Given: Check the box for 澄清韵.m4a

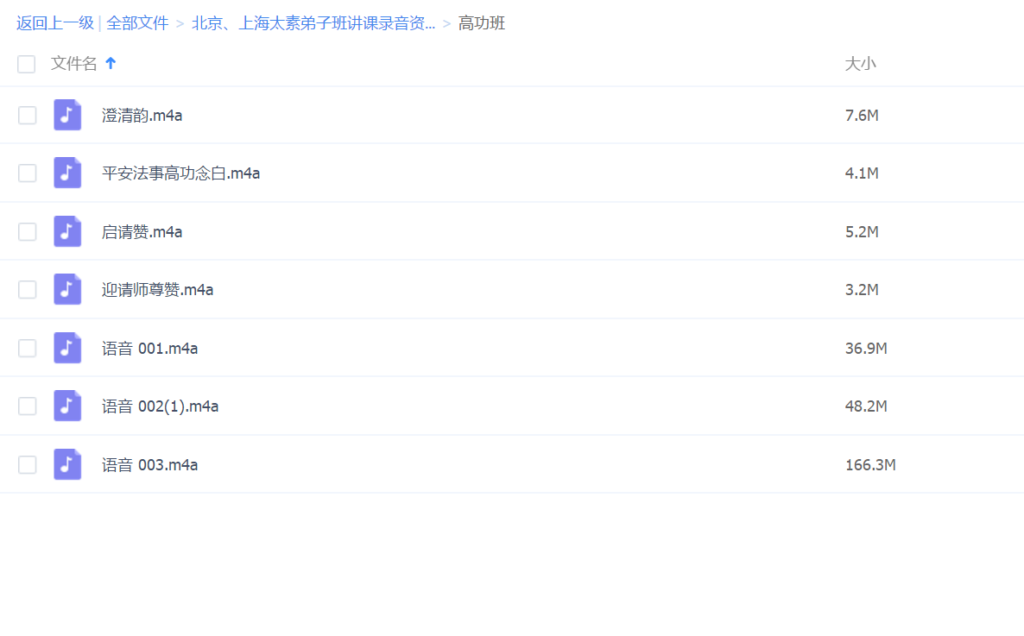Looking at the screenshot, I should tap(27, 115).
